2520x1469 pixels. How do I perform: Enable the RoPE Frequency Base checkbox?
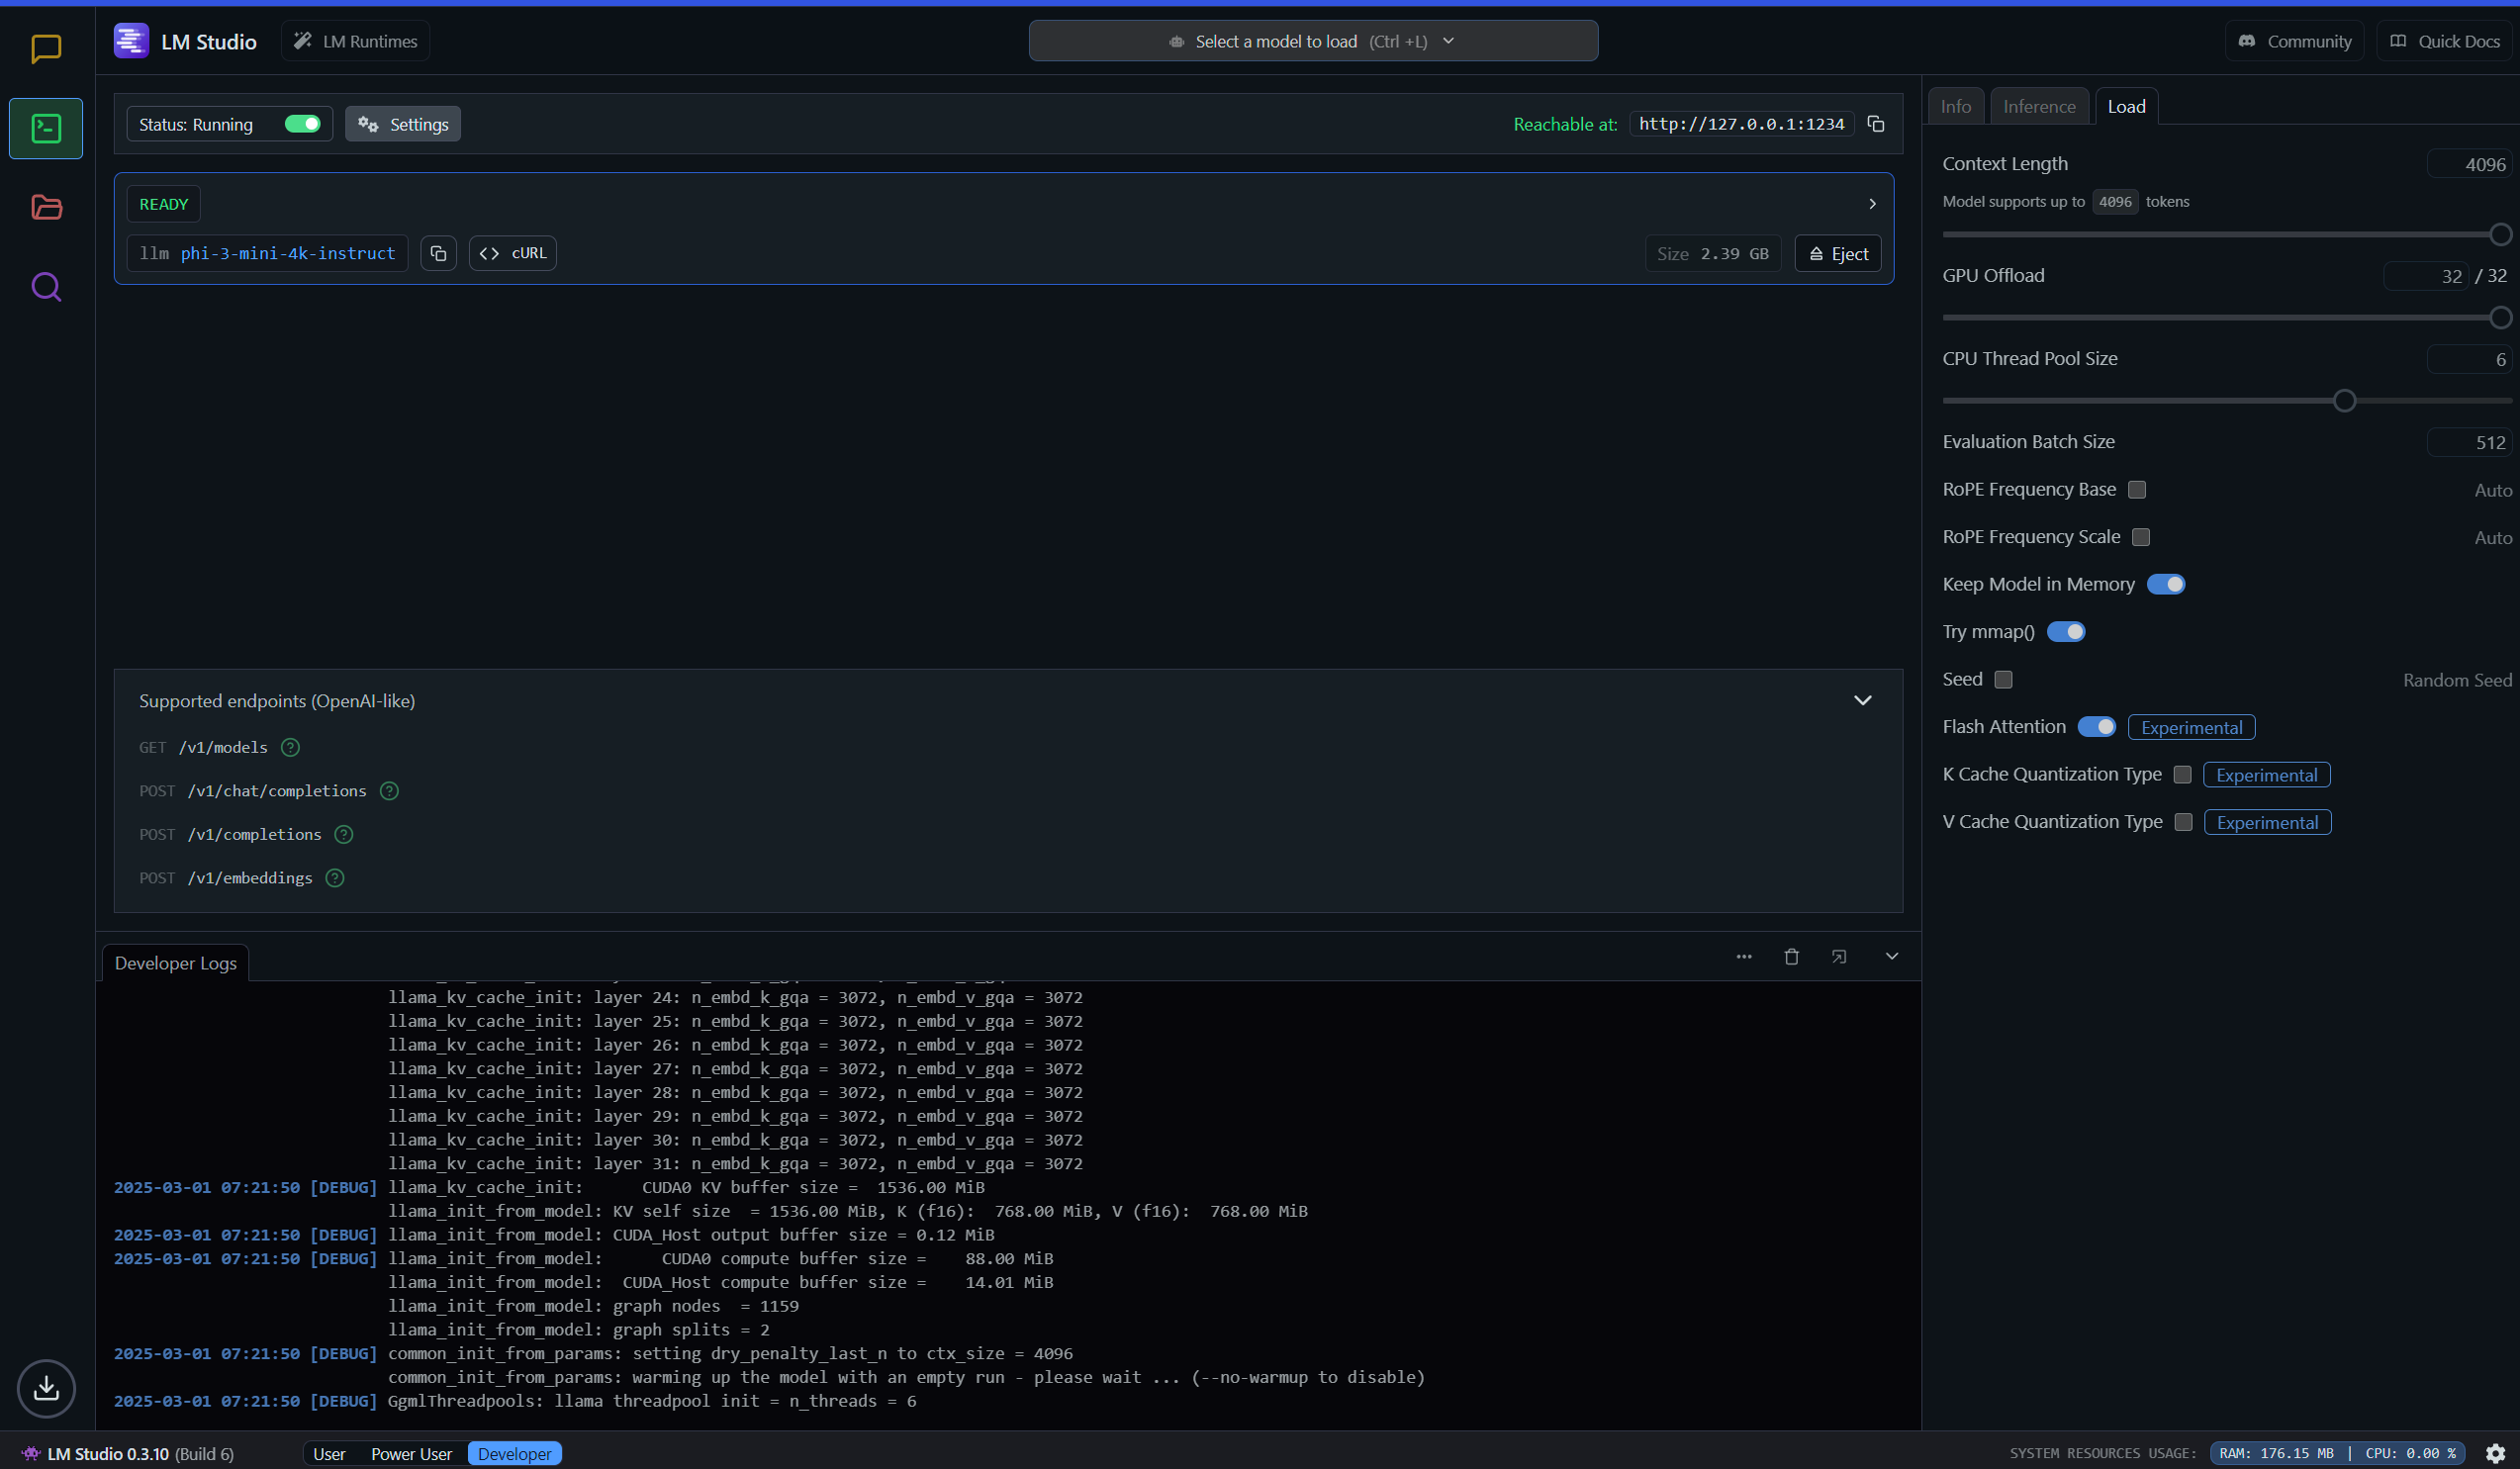2137,489
